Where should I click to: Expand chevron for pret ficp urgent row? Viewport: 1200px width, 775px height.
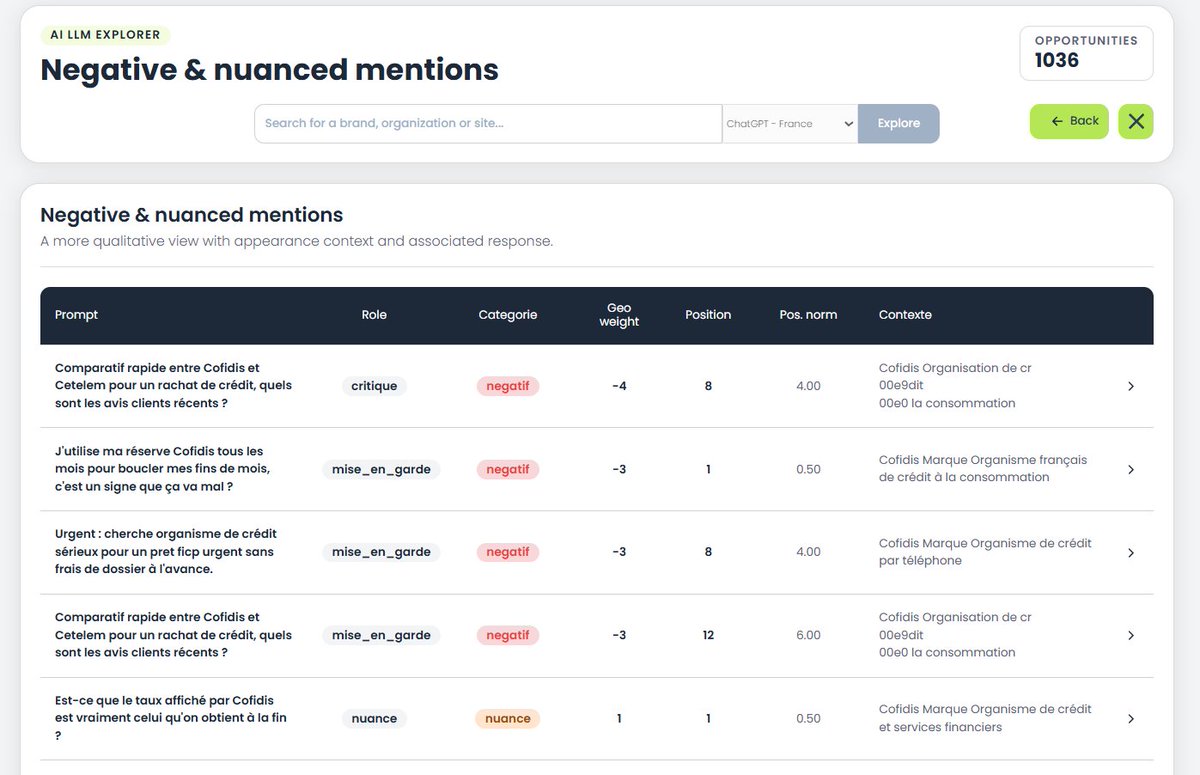click(x=1131, y=552)
